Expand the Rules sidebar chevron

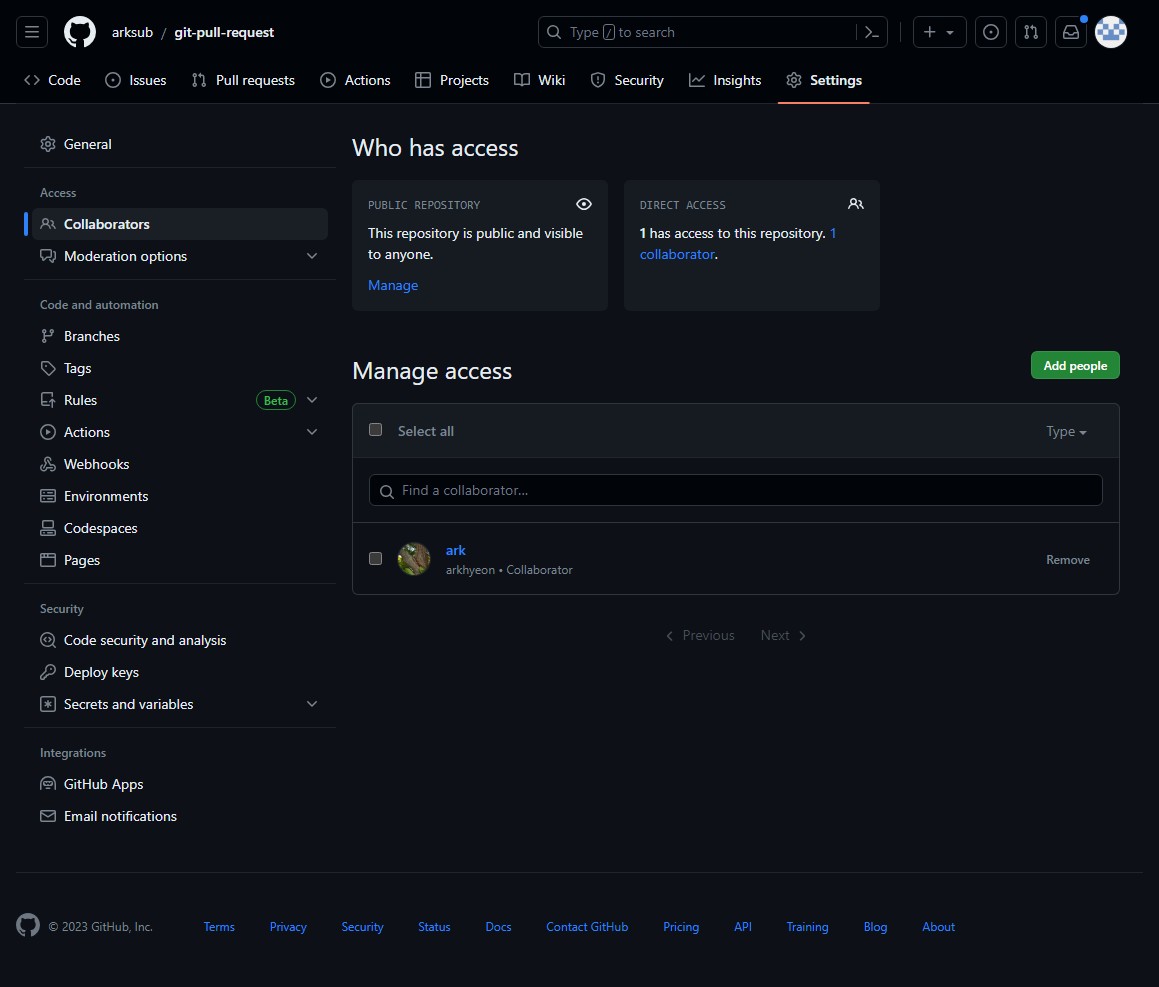click(312, 400)
